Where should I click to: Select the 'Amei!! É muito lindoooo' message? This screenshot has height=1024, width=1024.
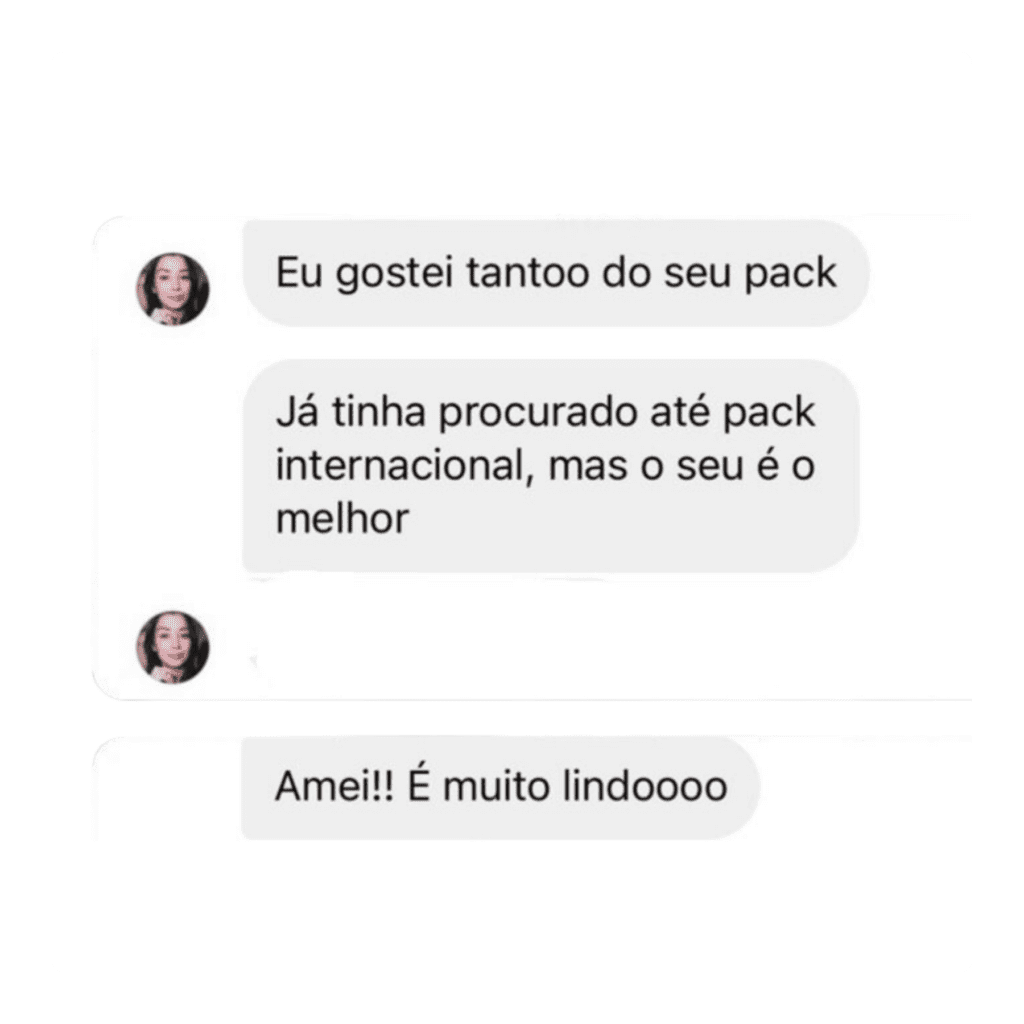(x=501, y=786)
